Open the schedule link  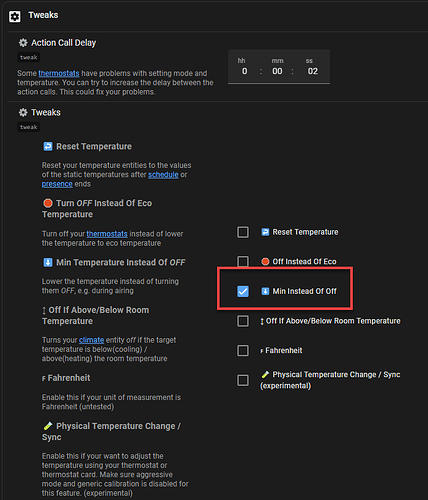pyautogui.click(x=163, y=174)
